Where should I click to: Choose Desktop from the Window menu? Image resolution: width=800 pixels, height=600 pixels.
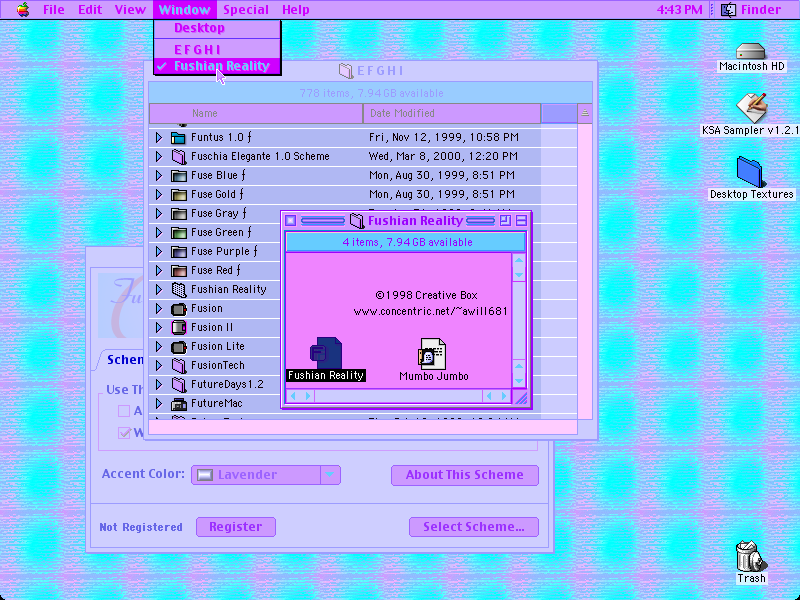217,28
